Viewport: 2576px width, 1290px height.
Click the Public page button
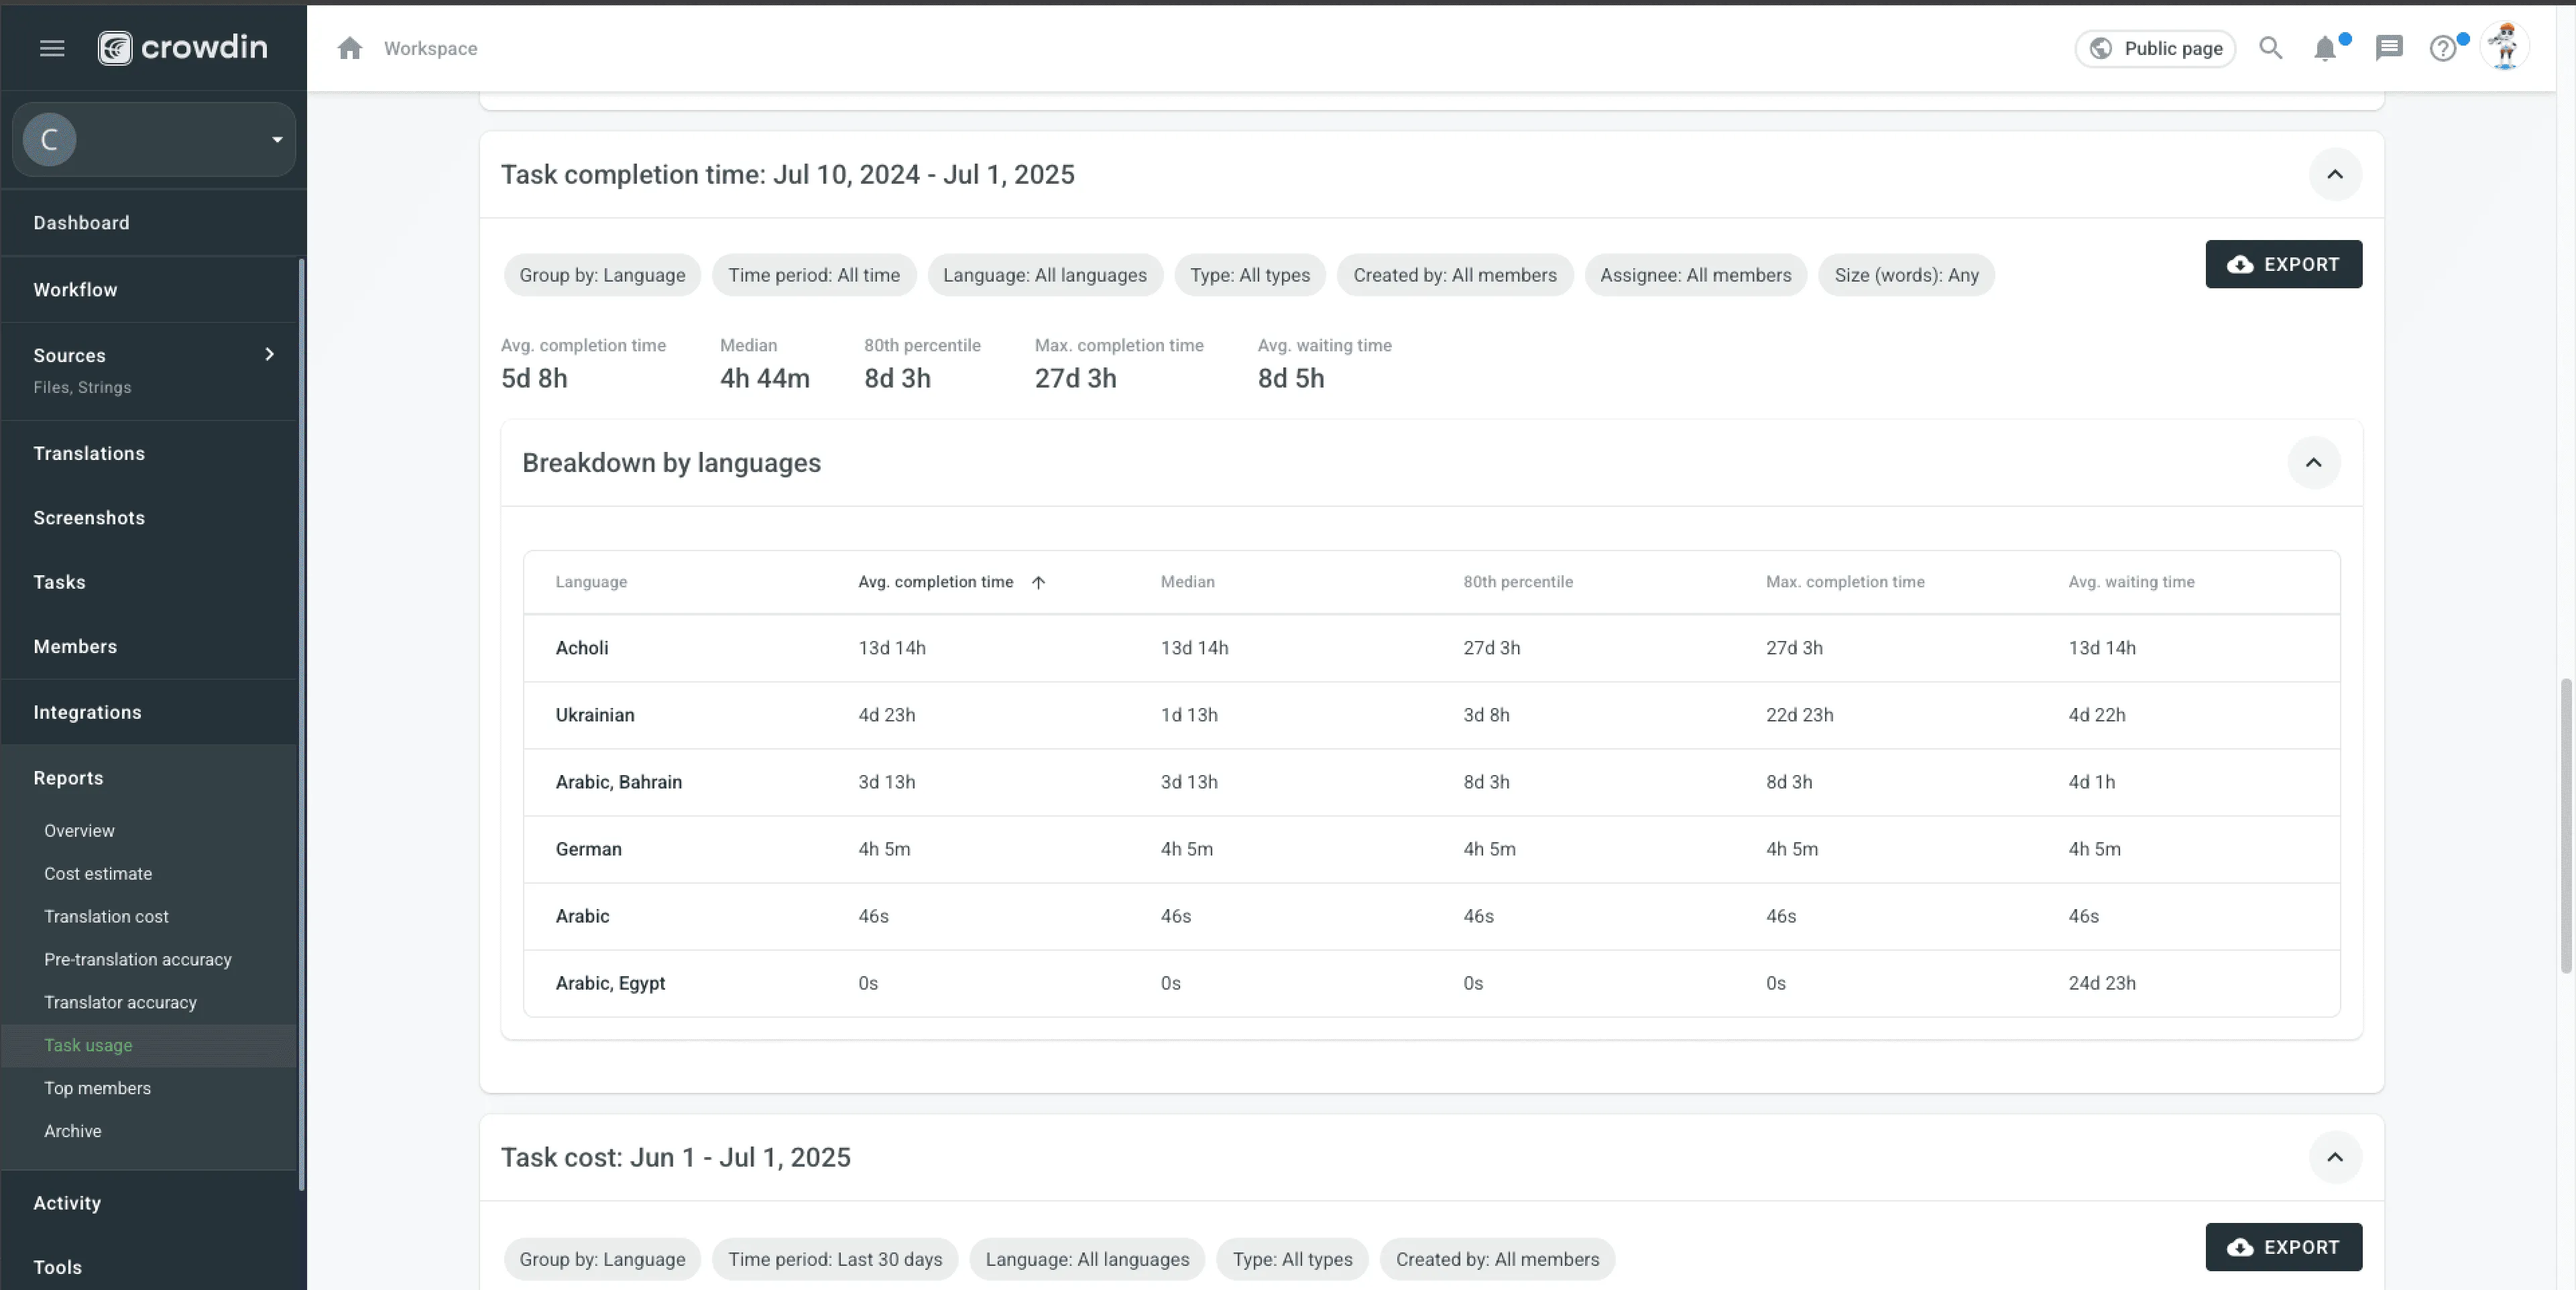coord(2155,48)
